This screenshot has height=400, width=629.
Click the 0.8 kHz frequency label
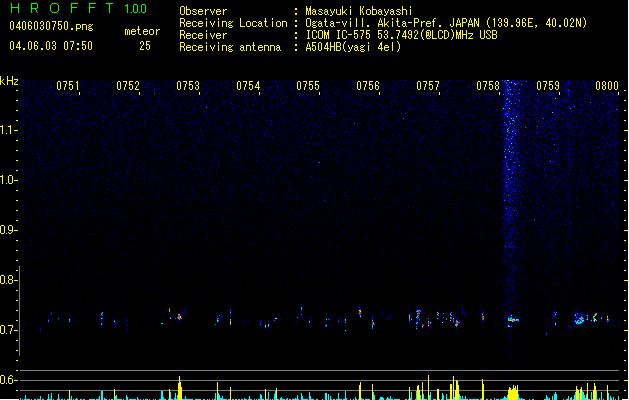point(8,280)
